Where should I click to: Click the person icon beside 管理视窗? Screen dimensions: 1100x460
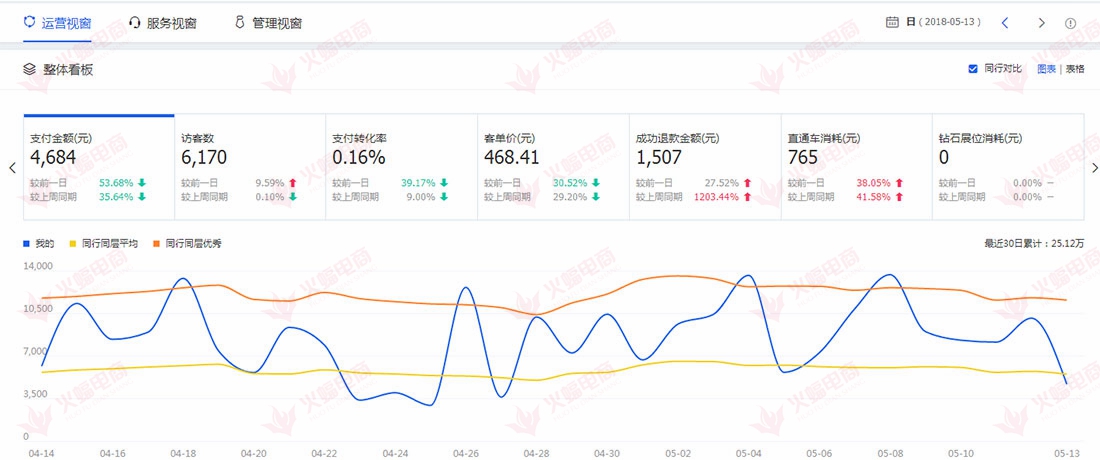[239, 22]
